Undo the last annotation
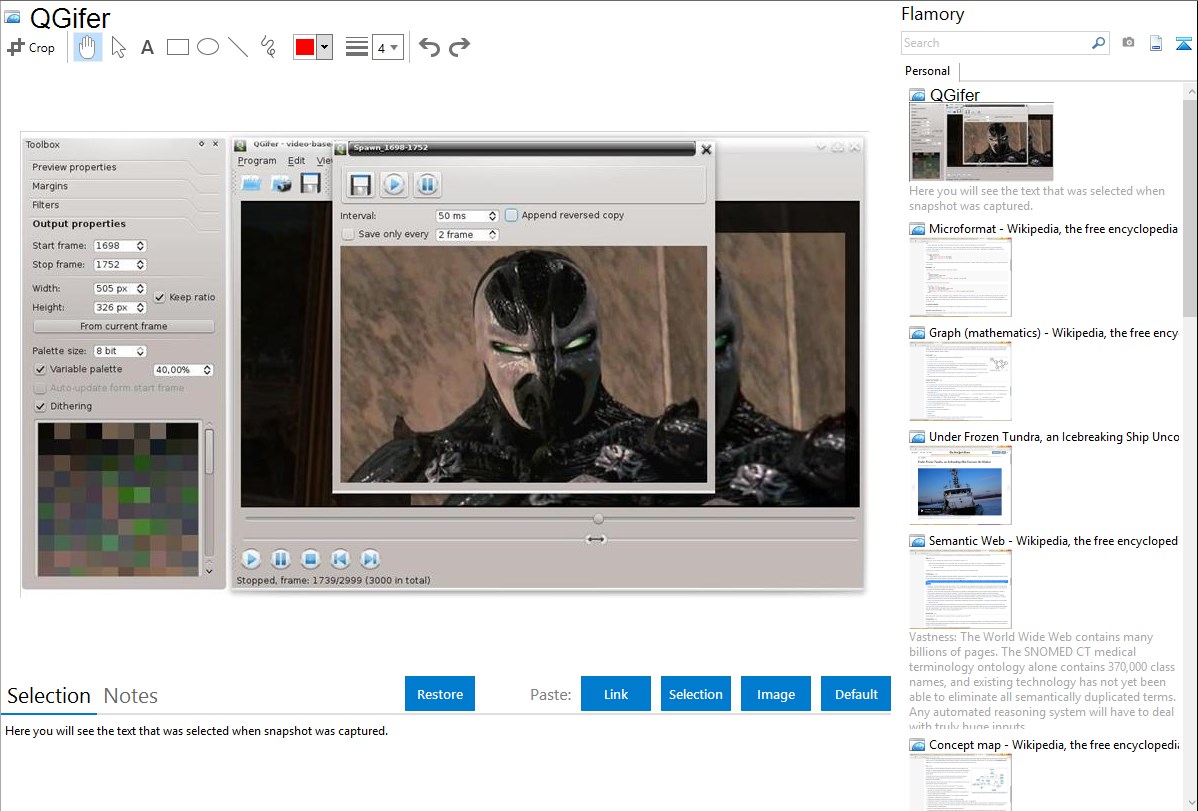 [429, 47]
